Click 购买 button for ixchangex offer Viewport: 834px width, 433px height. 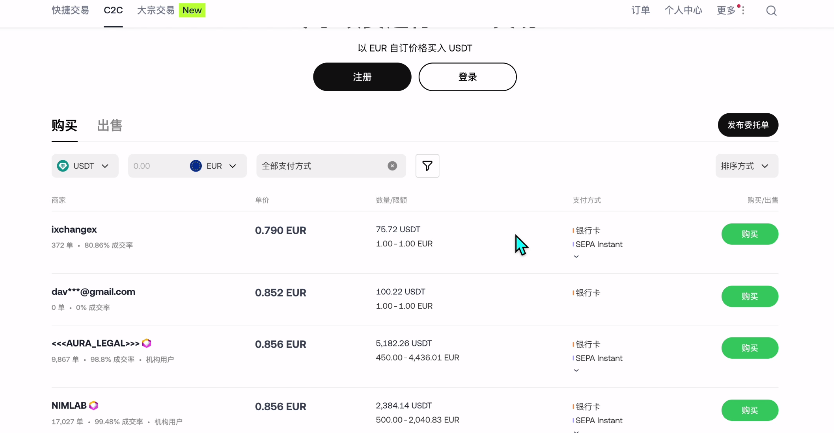pos(749,234)
